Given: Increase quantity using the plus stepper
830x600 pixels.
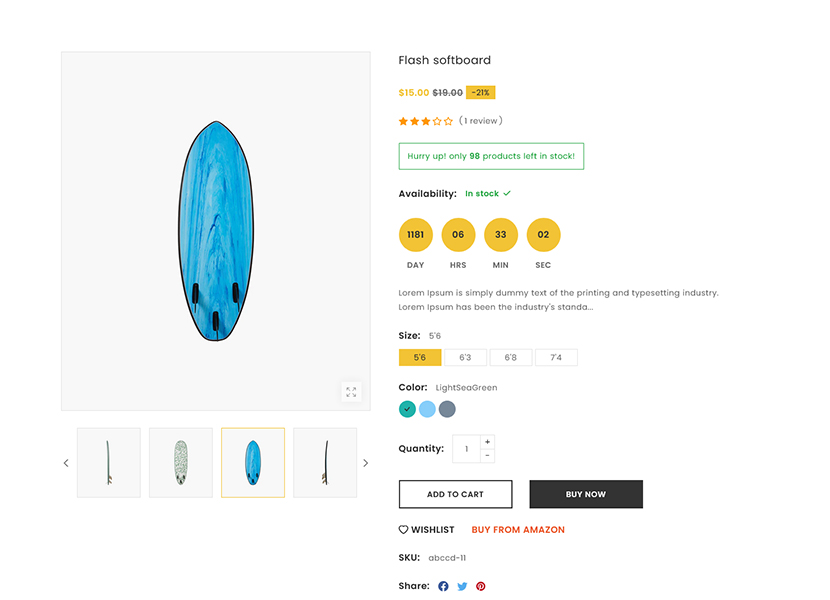Looking at the screenshot, I should point(488,441).
